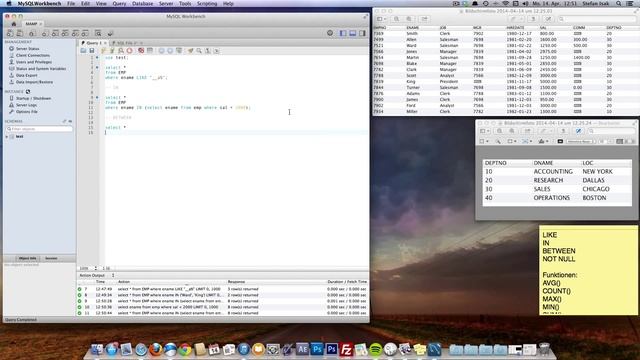Viewport: 640px width, 360px height.
Task: Click the Filter objects search field
Action: click(40, 129)
